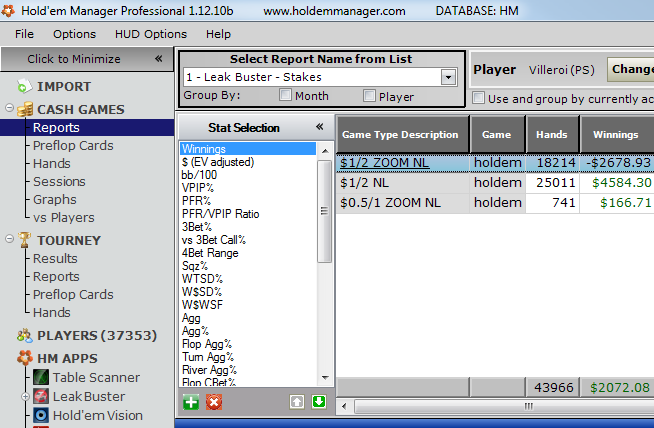The width and height of the screenshot is (654, 428).
Task: Click the green move stat down icon
Action: (319, 402)
